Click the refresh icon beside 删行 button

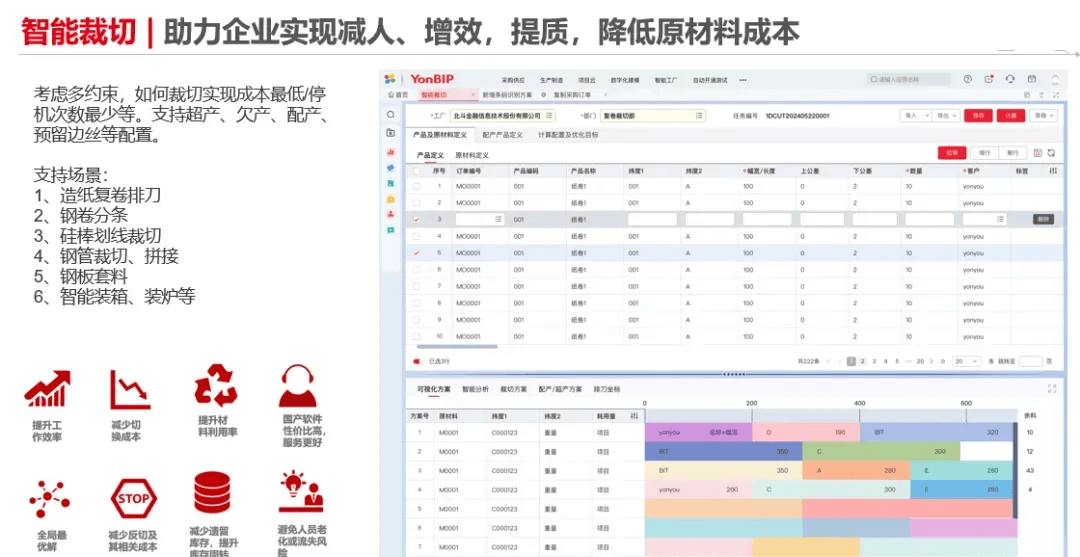1052,153
